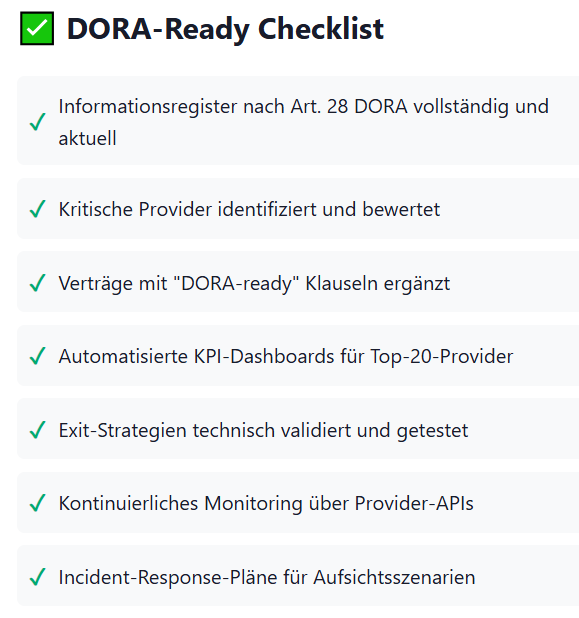Select 'Kontinuierliches Monitoring über Provider-APIs' row
This screenshot has height=618, width=579.
tap(298, 503)
